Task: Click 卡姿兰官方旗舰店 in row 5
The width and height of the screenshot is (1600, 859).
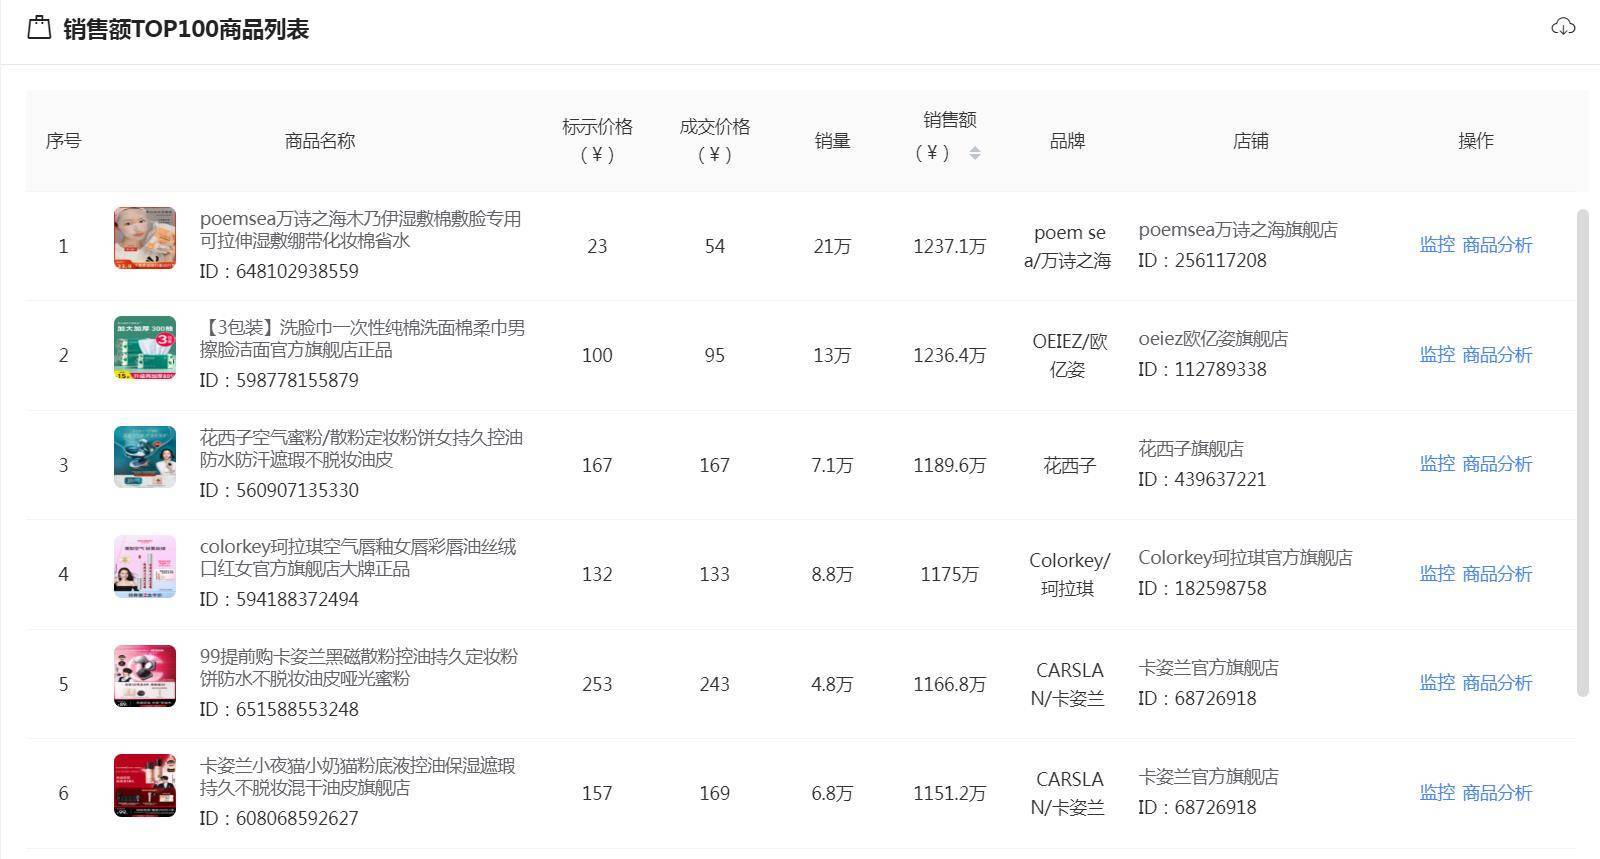Action: (x=1208, y=668)
